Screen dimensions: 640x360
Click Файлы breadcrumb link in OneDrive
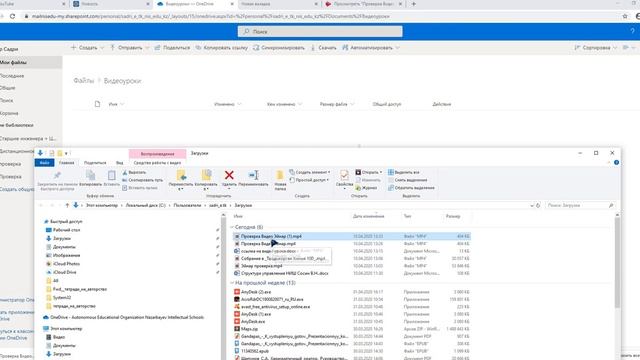[84, 81]
